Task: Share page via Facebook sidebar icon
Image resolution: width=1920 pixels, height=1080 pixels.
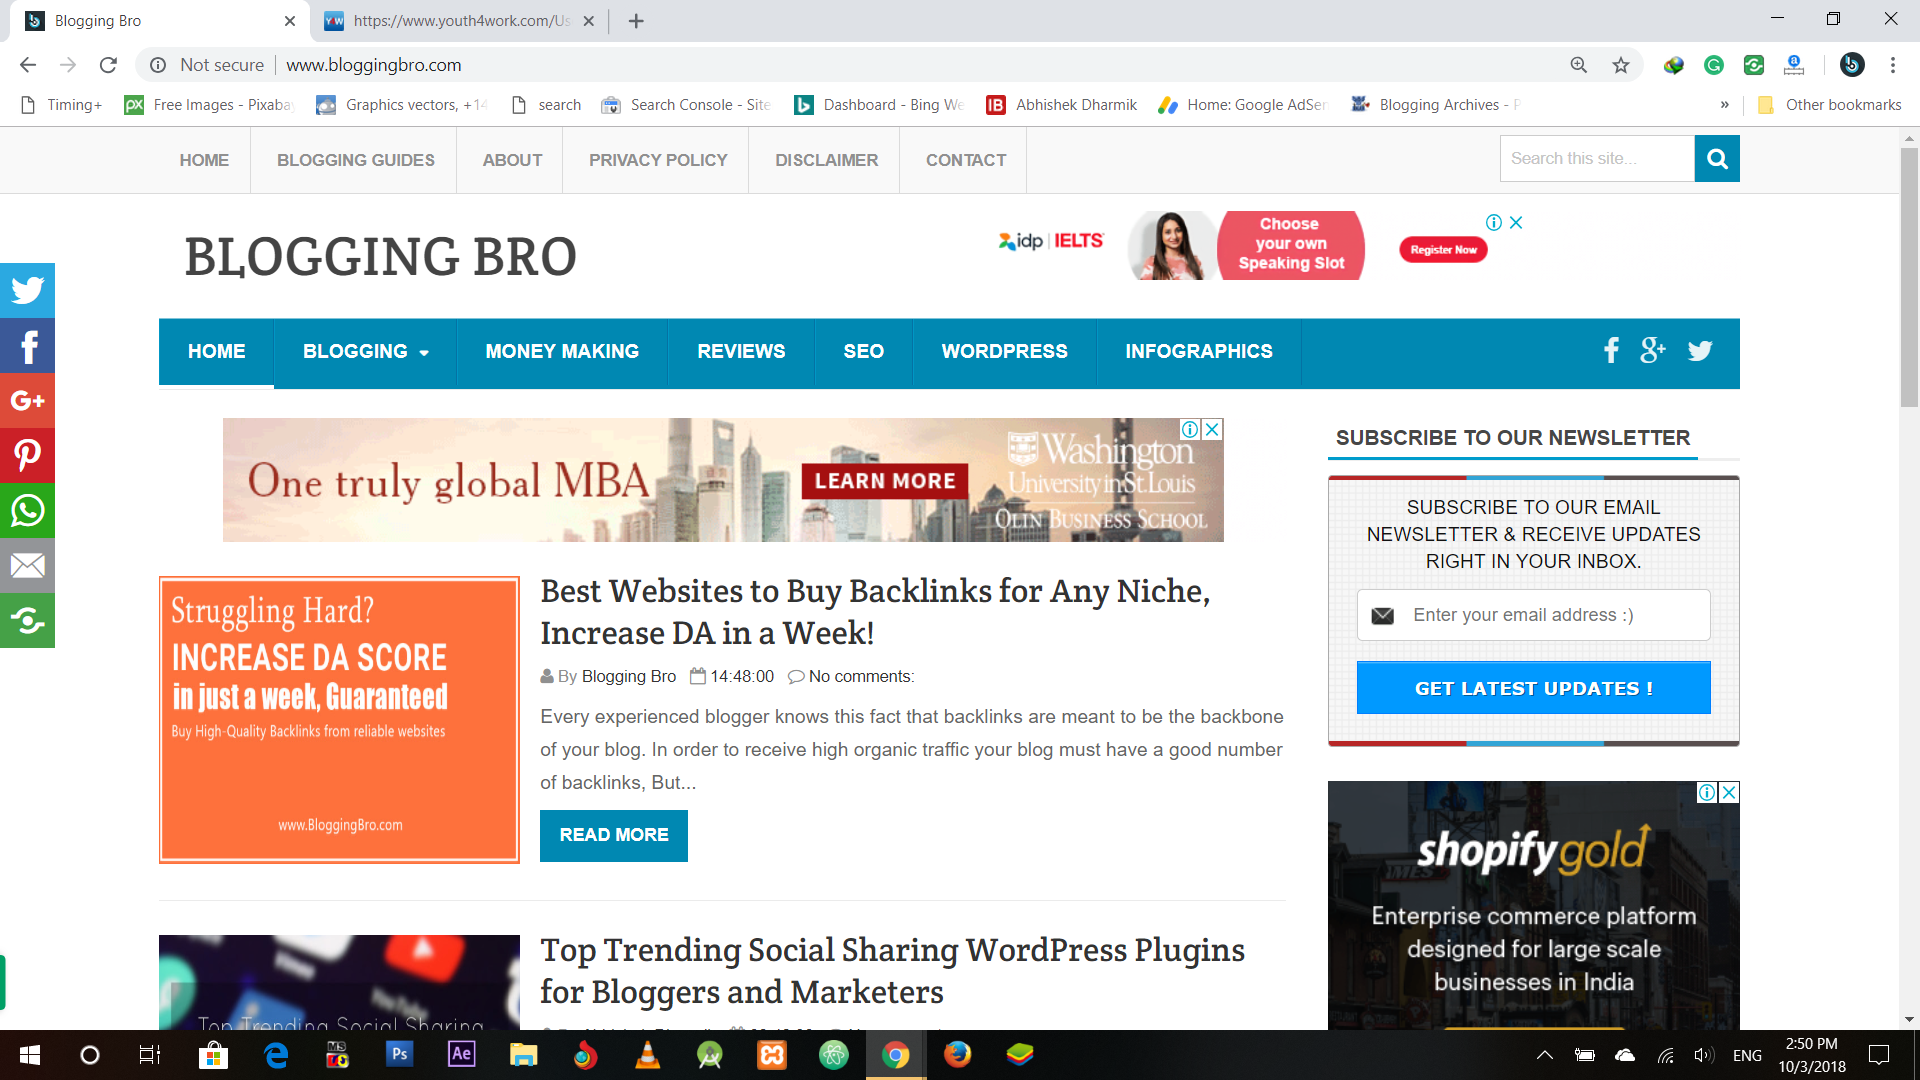Action: 27,346
